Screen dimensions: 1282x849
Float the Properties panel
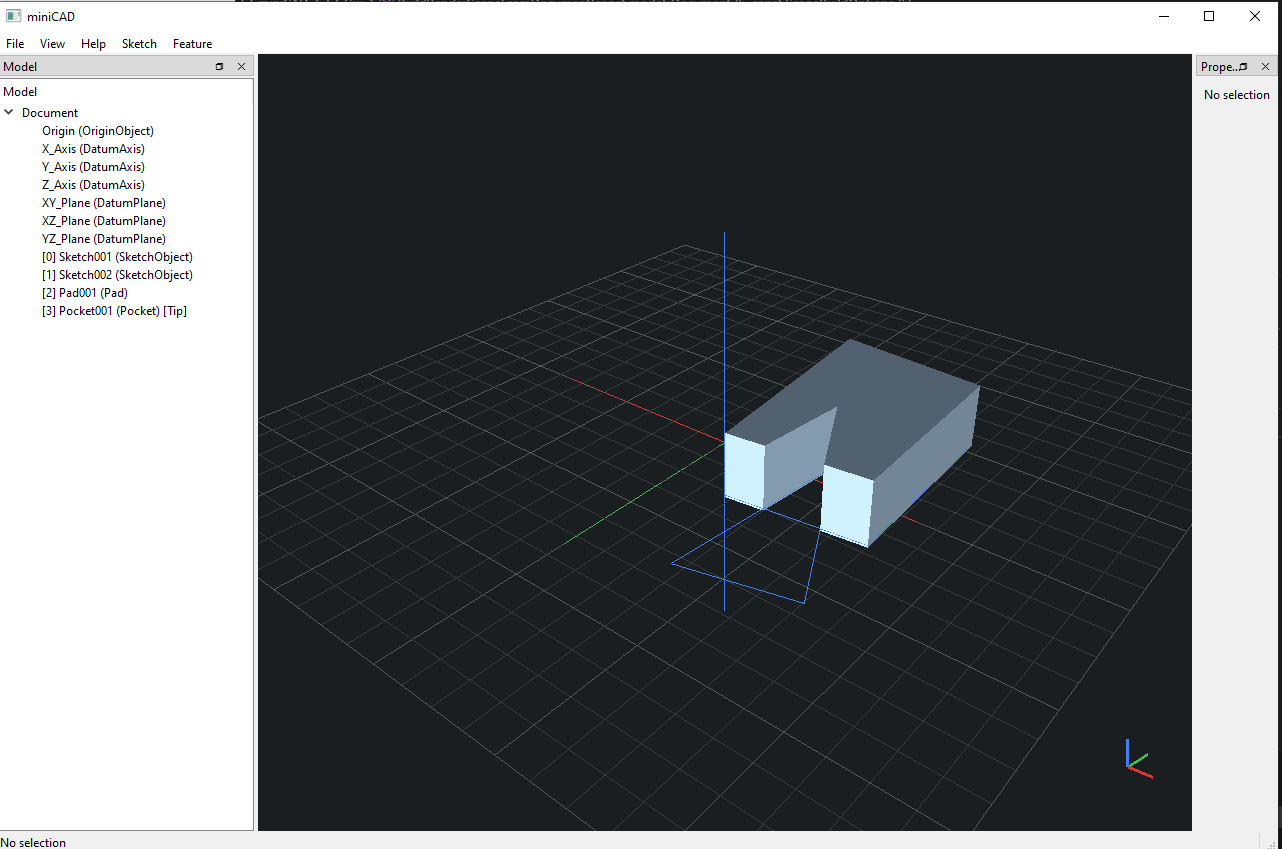1243,67
